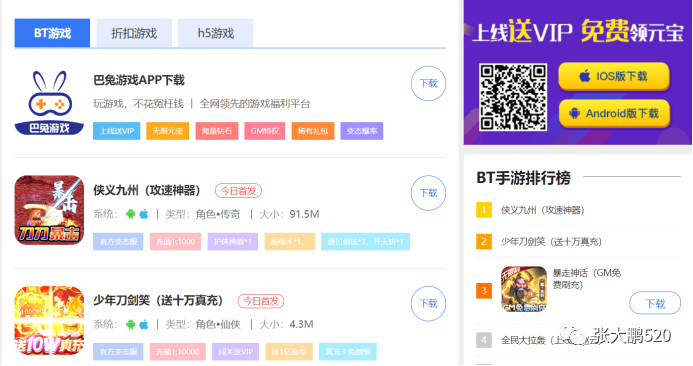693x366 pixels.
Task: Click 上线送VIP 免费领元宝 banner text
Action: point(578,32)
